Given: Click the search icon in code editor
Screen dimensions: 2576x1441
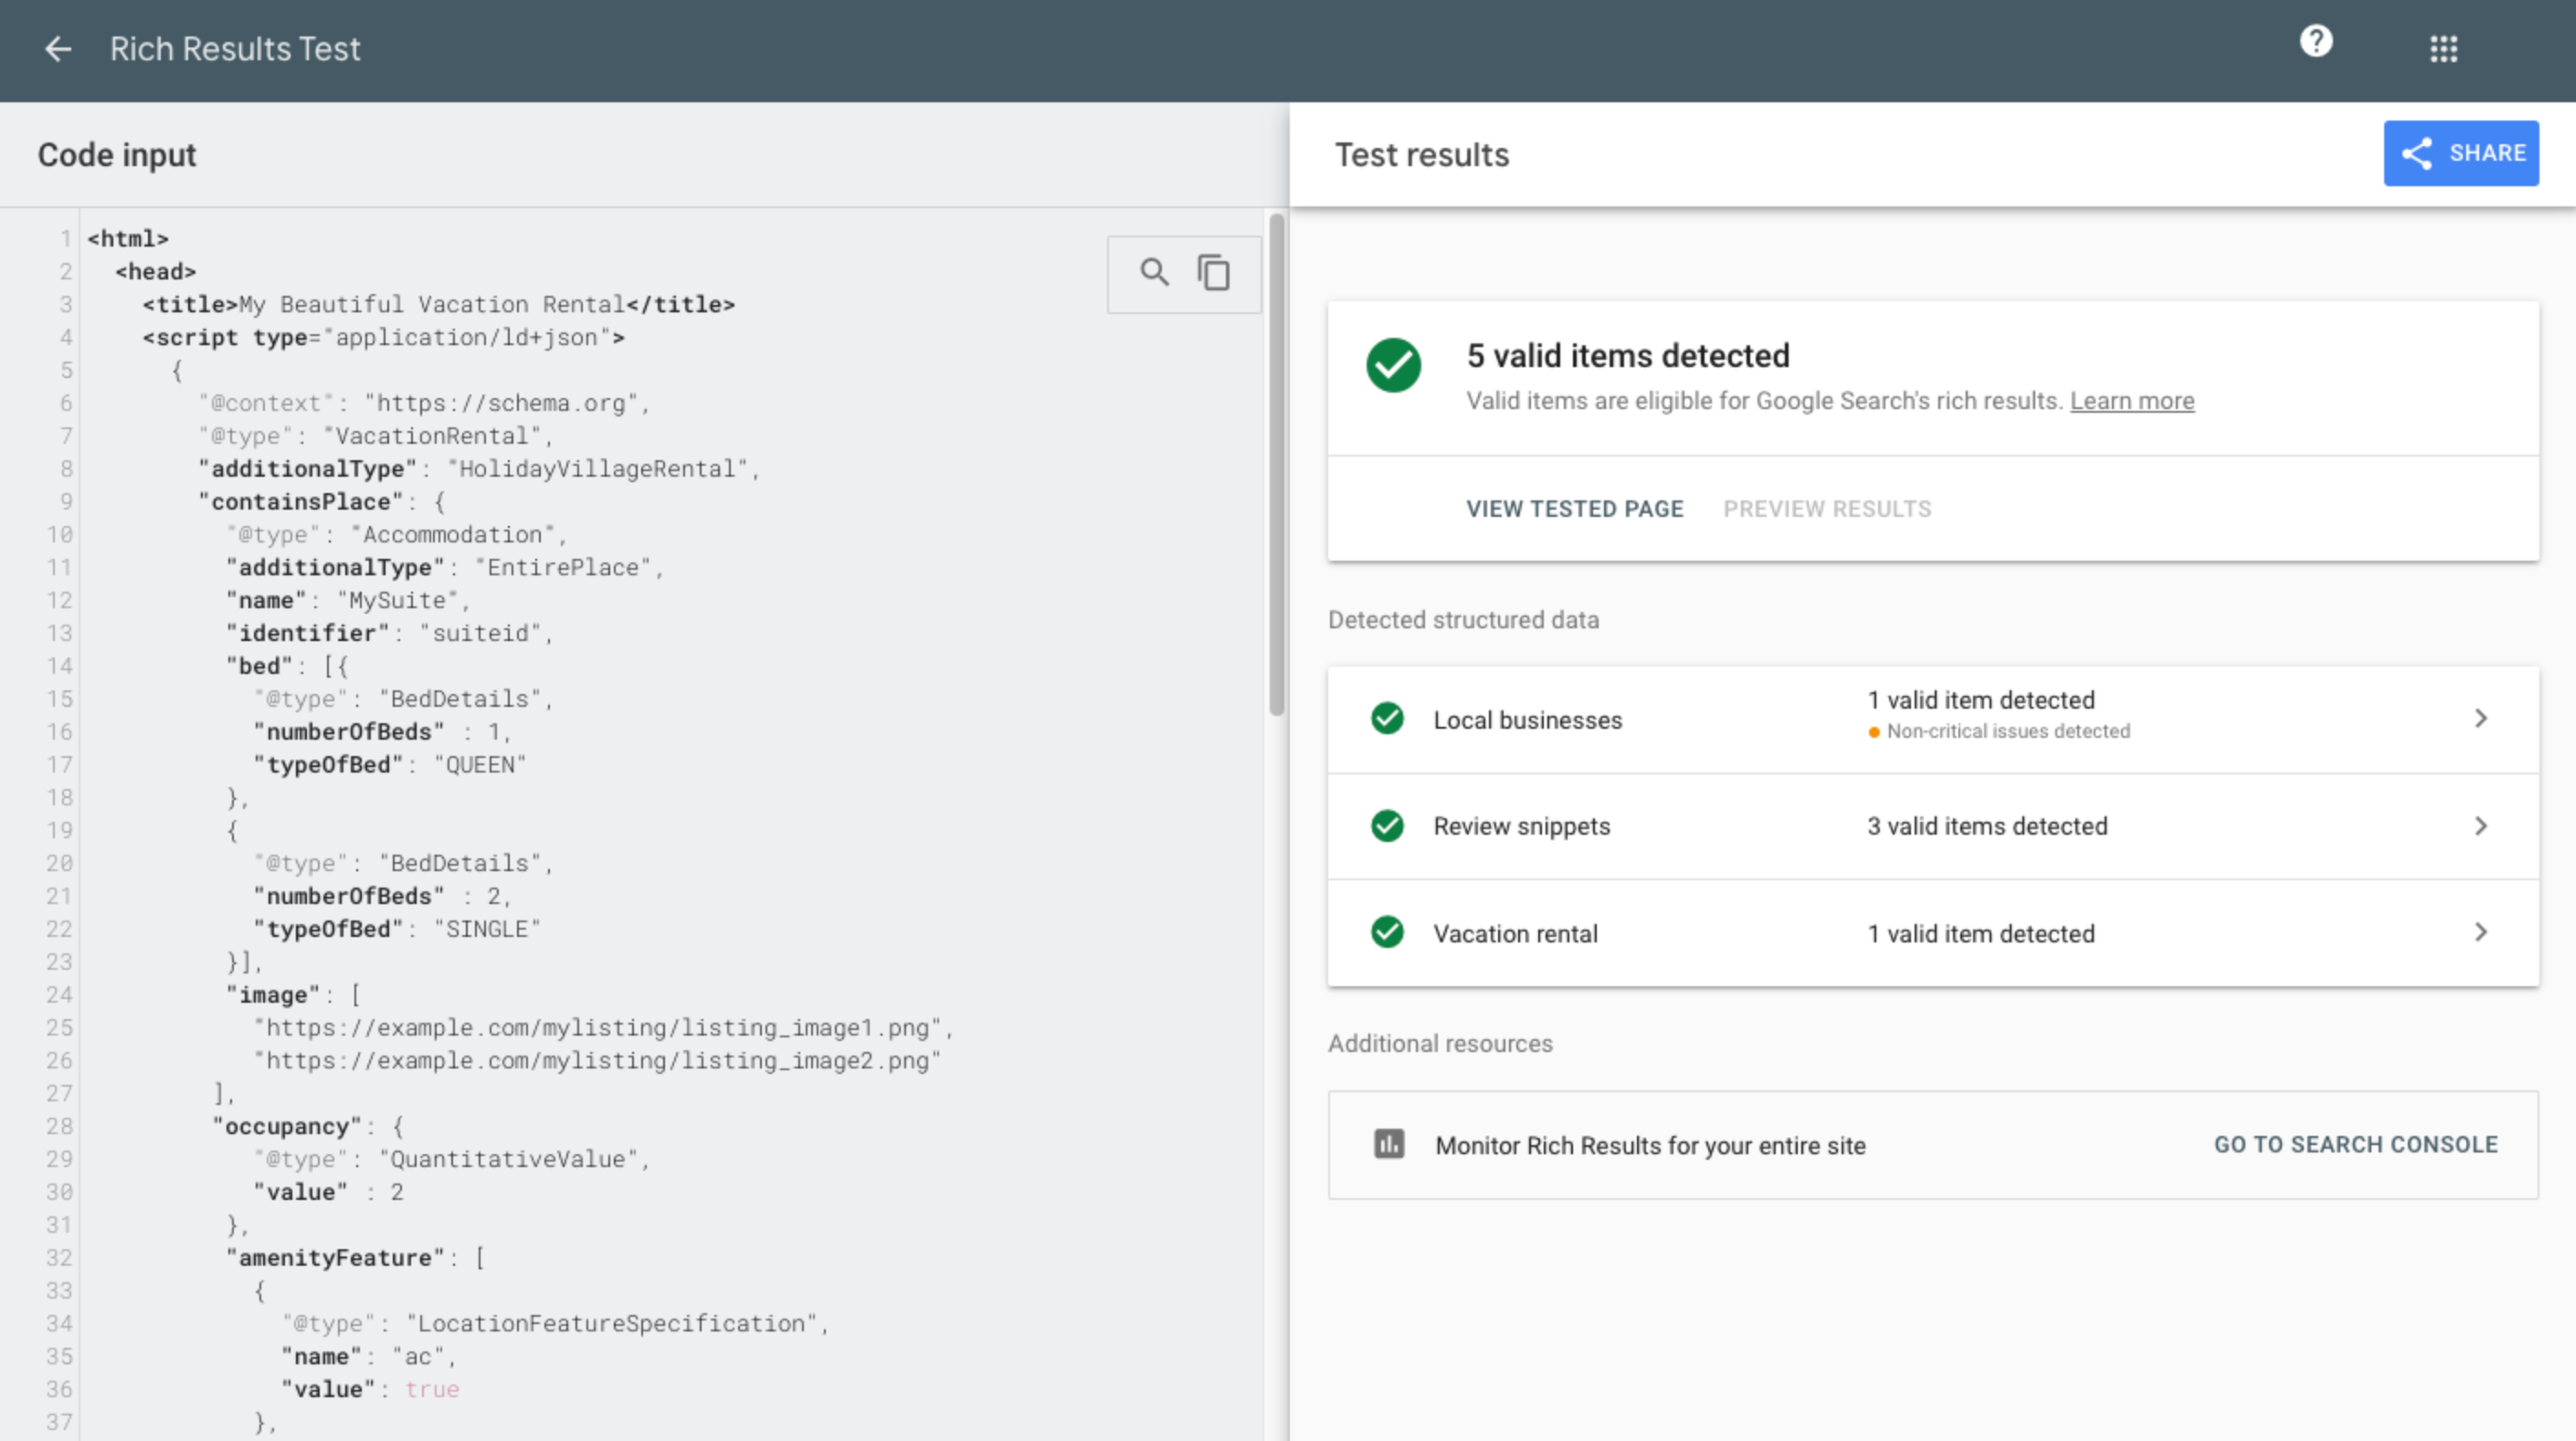Looking at the screenshot, I should [1152, 270].
